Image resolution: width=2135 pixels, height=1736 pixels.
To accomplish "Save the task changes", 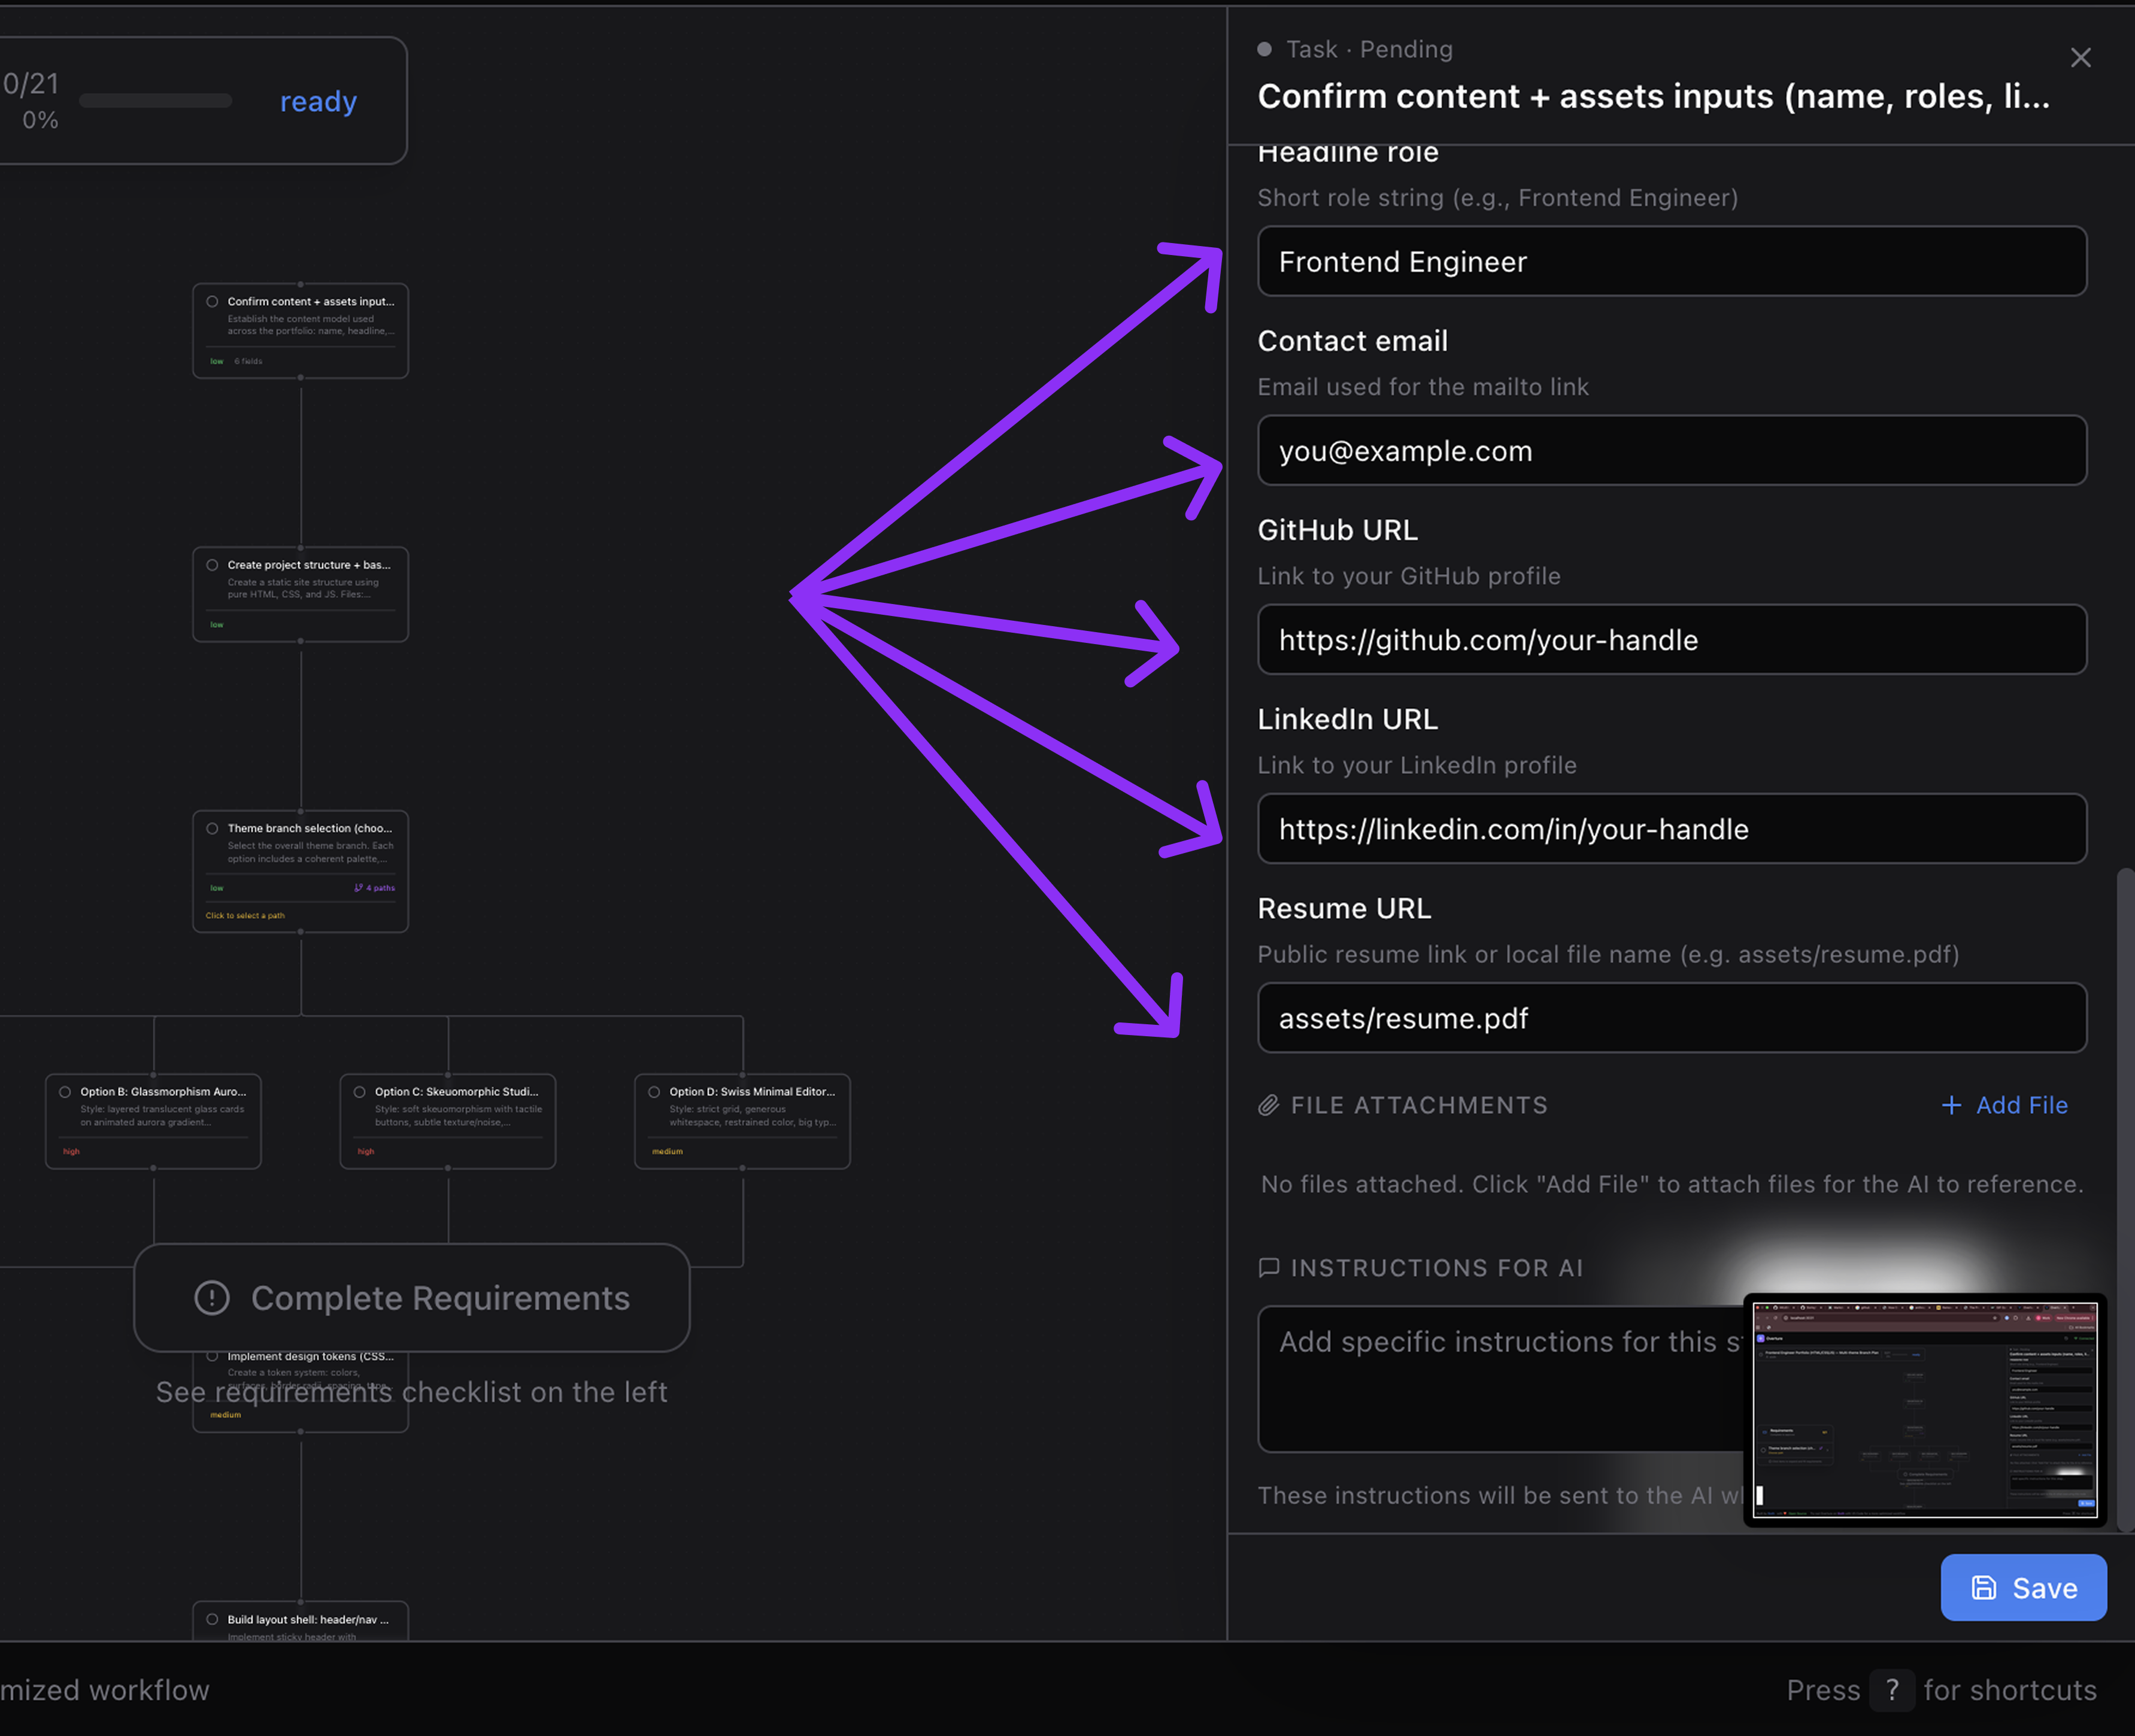I will (x=2023, y=1588).
